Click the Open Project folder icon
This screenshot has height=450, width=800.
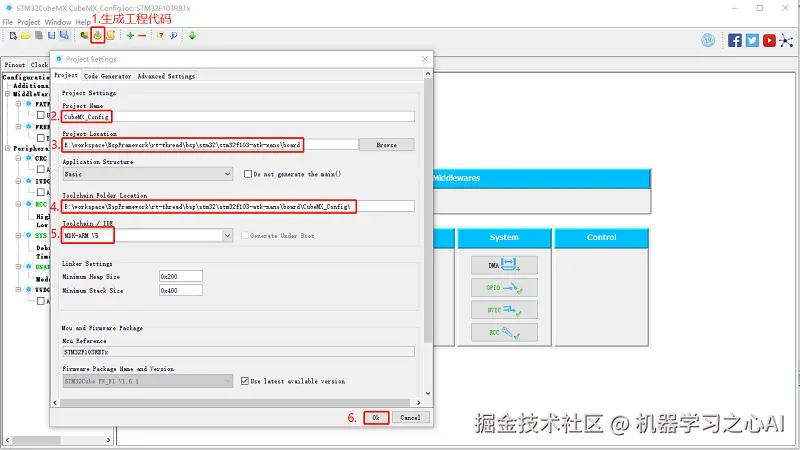[x=26, y=36]
